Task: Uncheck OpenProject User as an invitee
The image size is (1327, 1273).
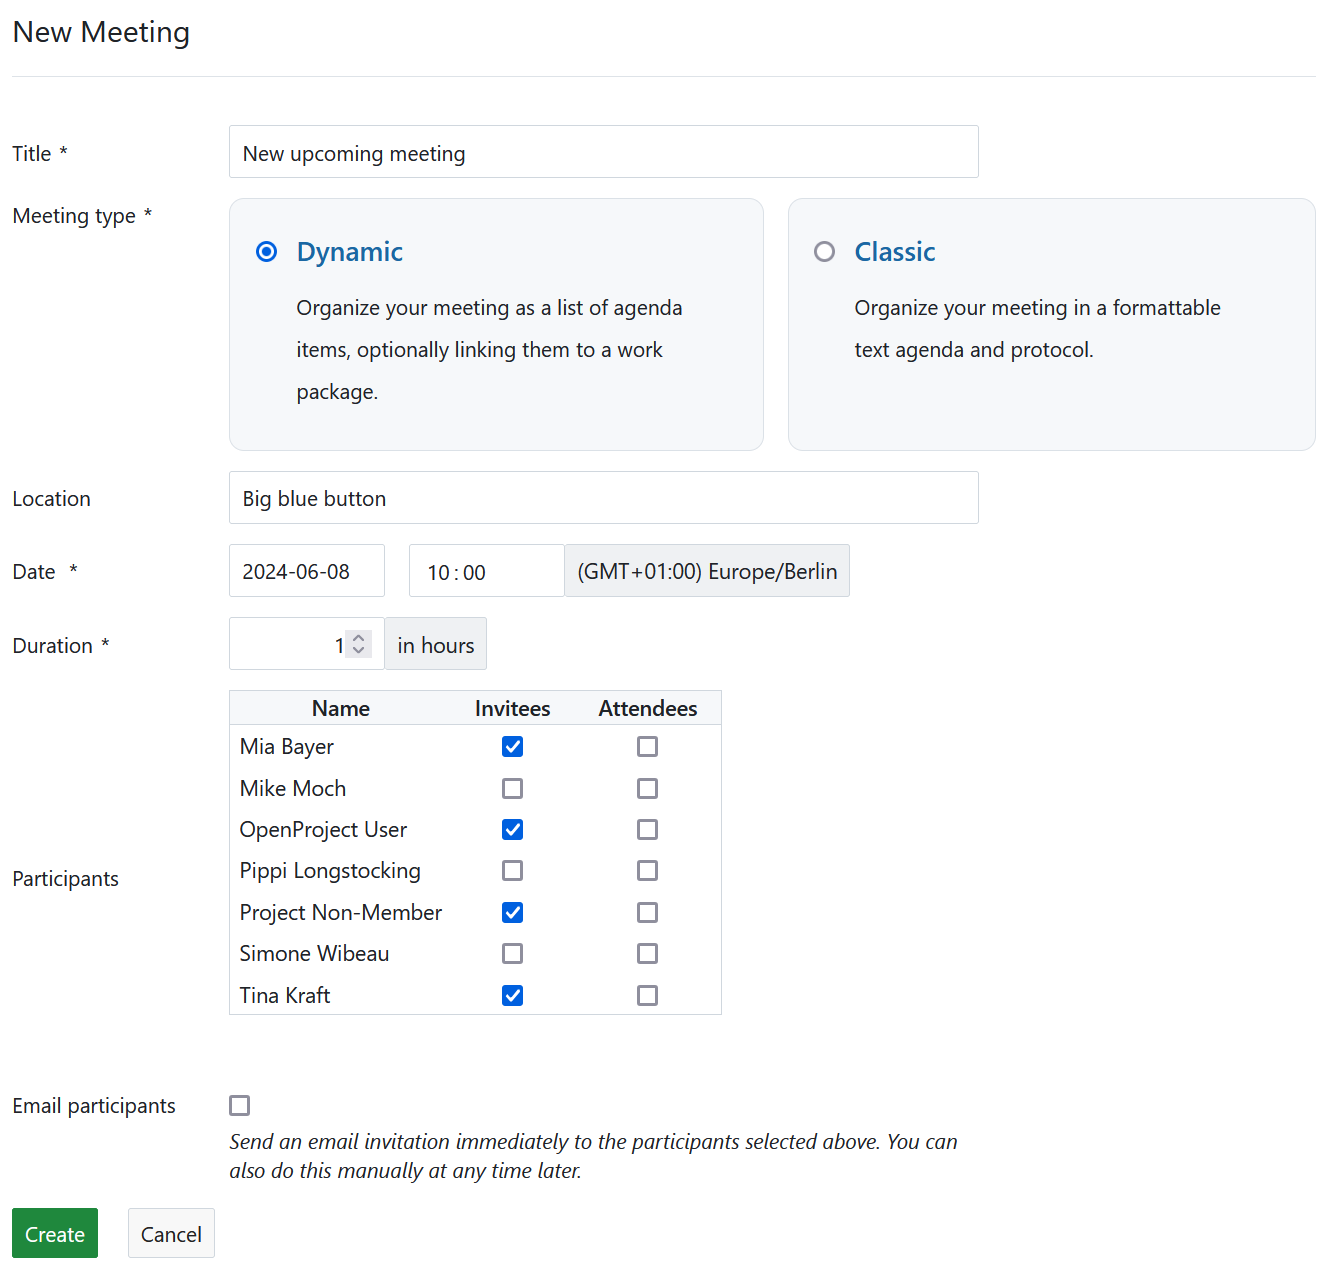Action: pos(512,830)
